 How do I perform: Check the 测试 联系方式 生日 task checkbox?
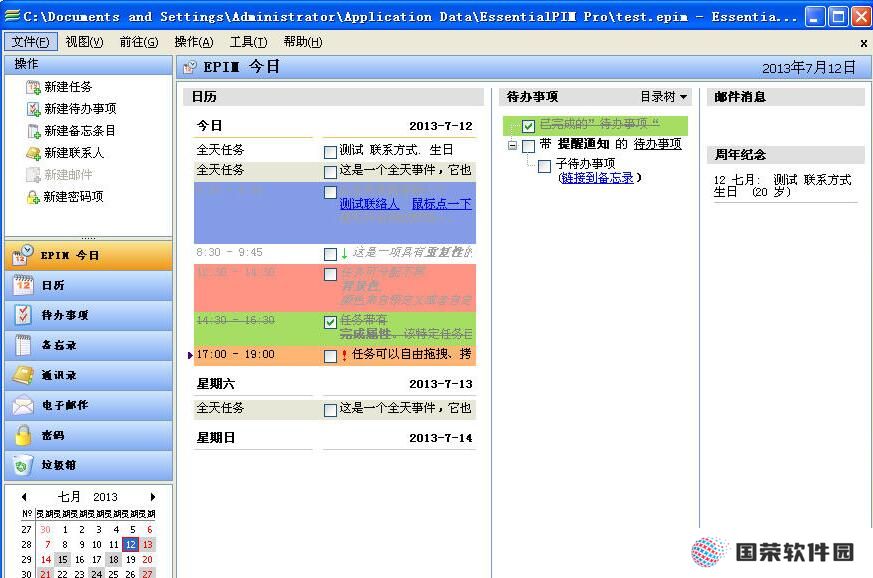[330, 152]
